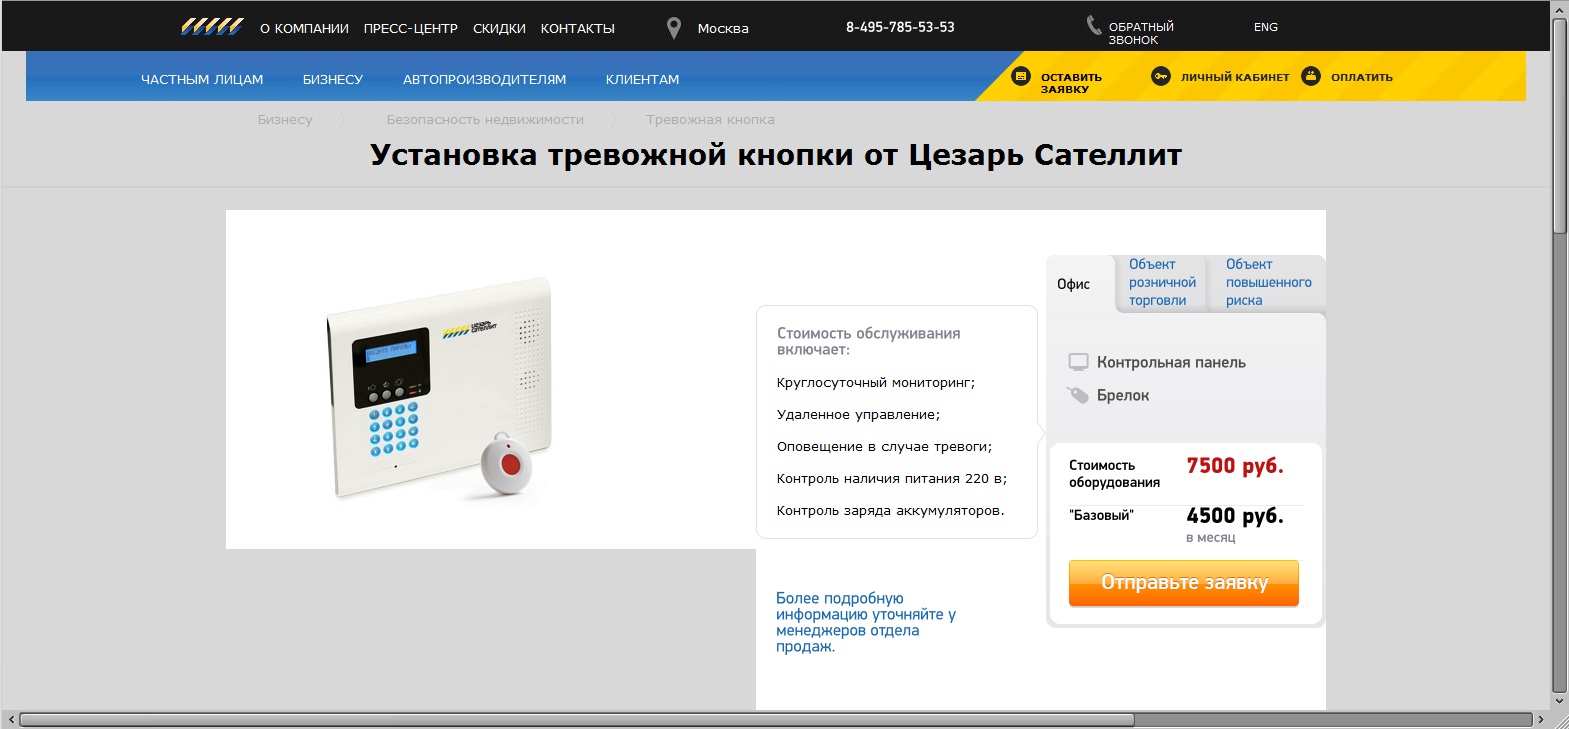The width and height of the screenshot is (1569, 729).
Task: Switch to Объект повышенного риска tab
Action: click(x=1268, y=282)
